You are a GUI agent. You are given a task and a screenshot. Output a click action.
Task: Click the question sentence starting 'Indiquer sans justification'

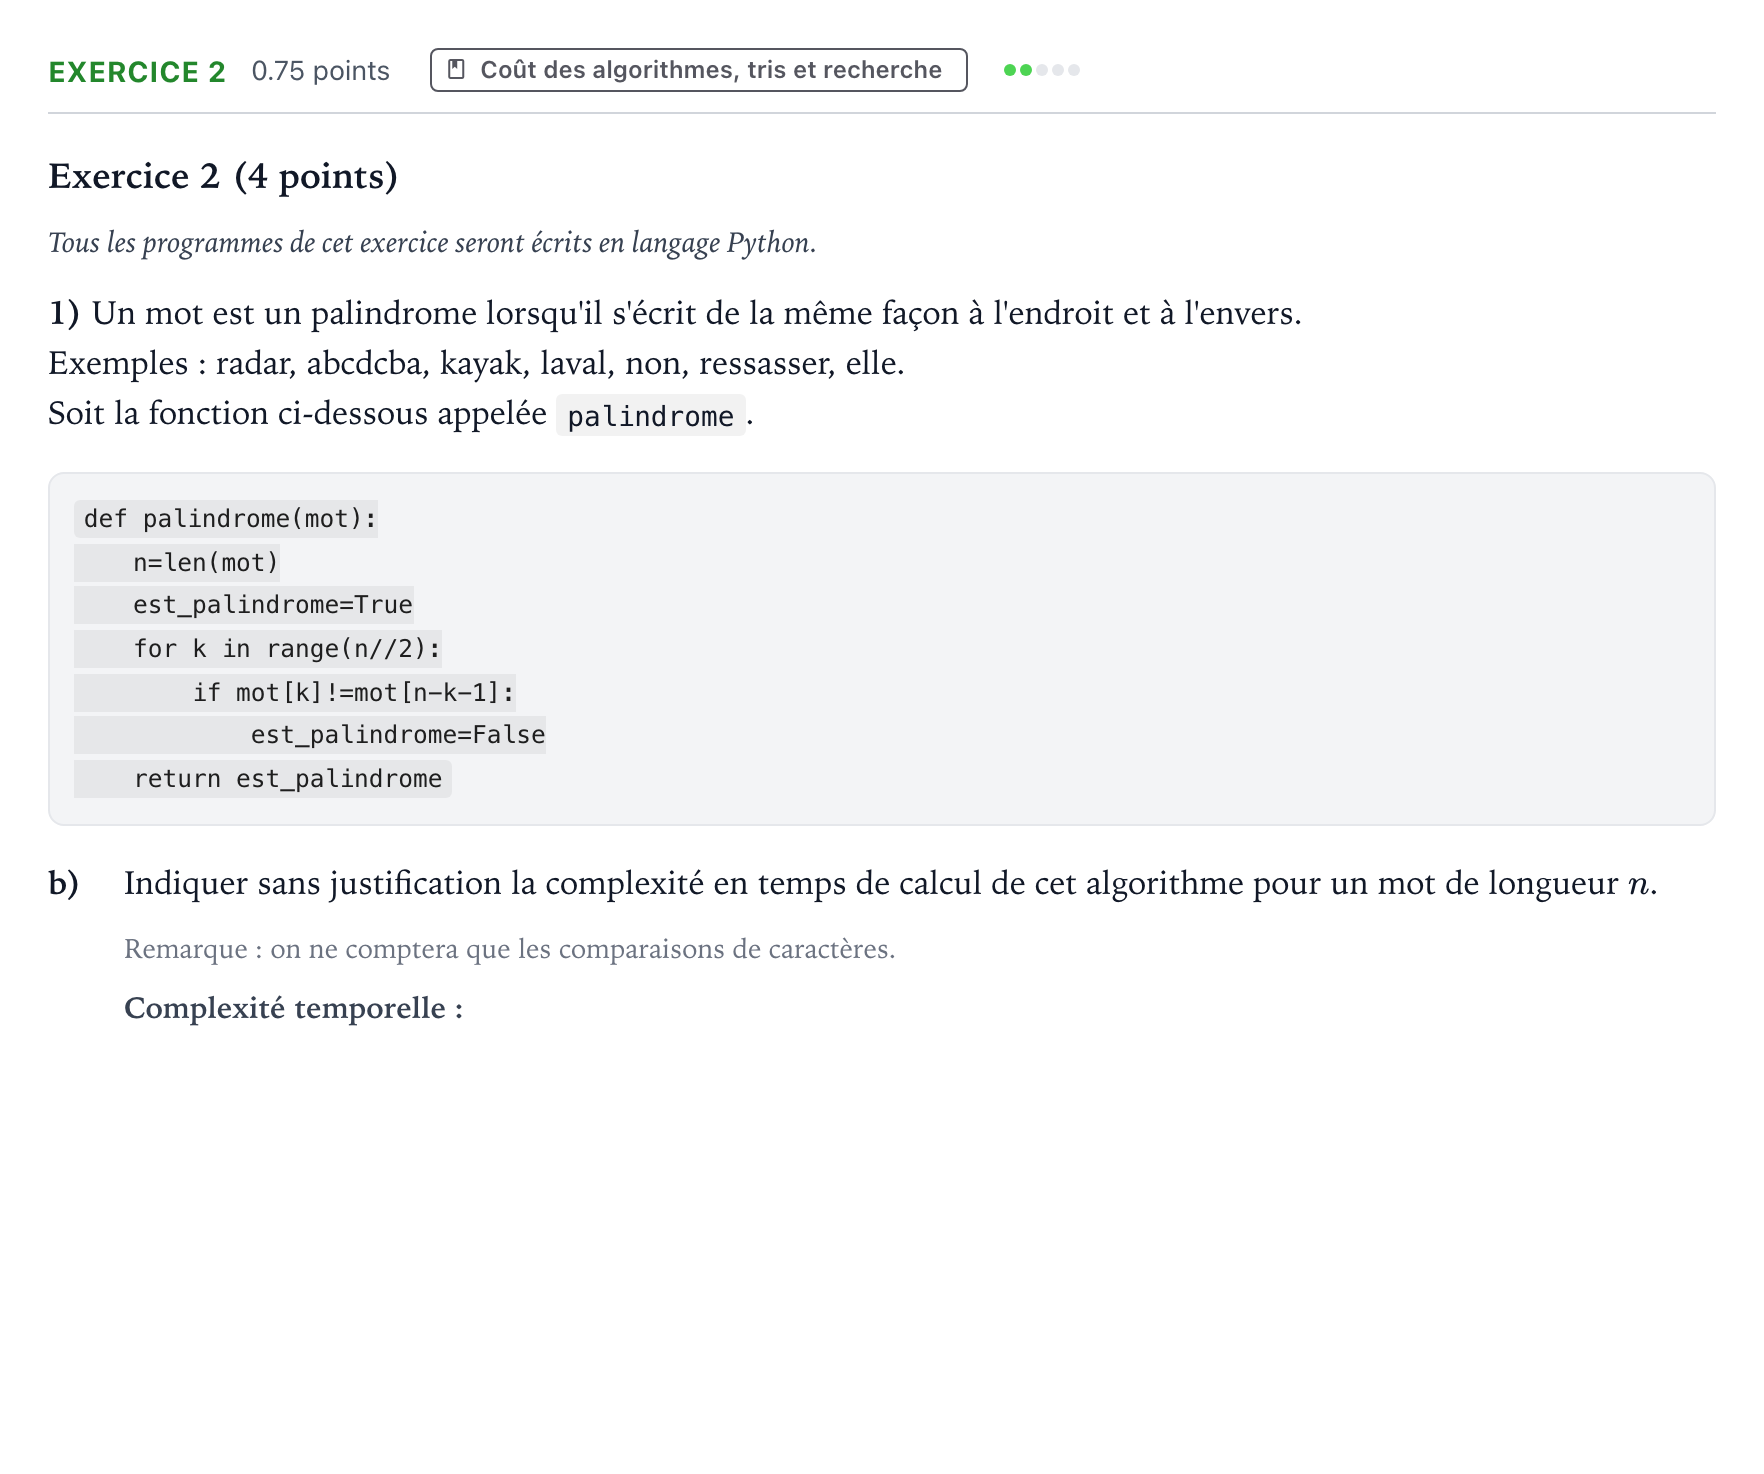890,884
